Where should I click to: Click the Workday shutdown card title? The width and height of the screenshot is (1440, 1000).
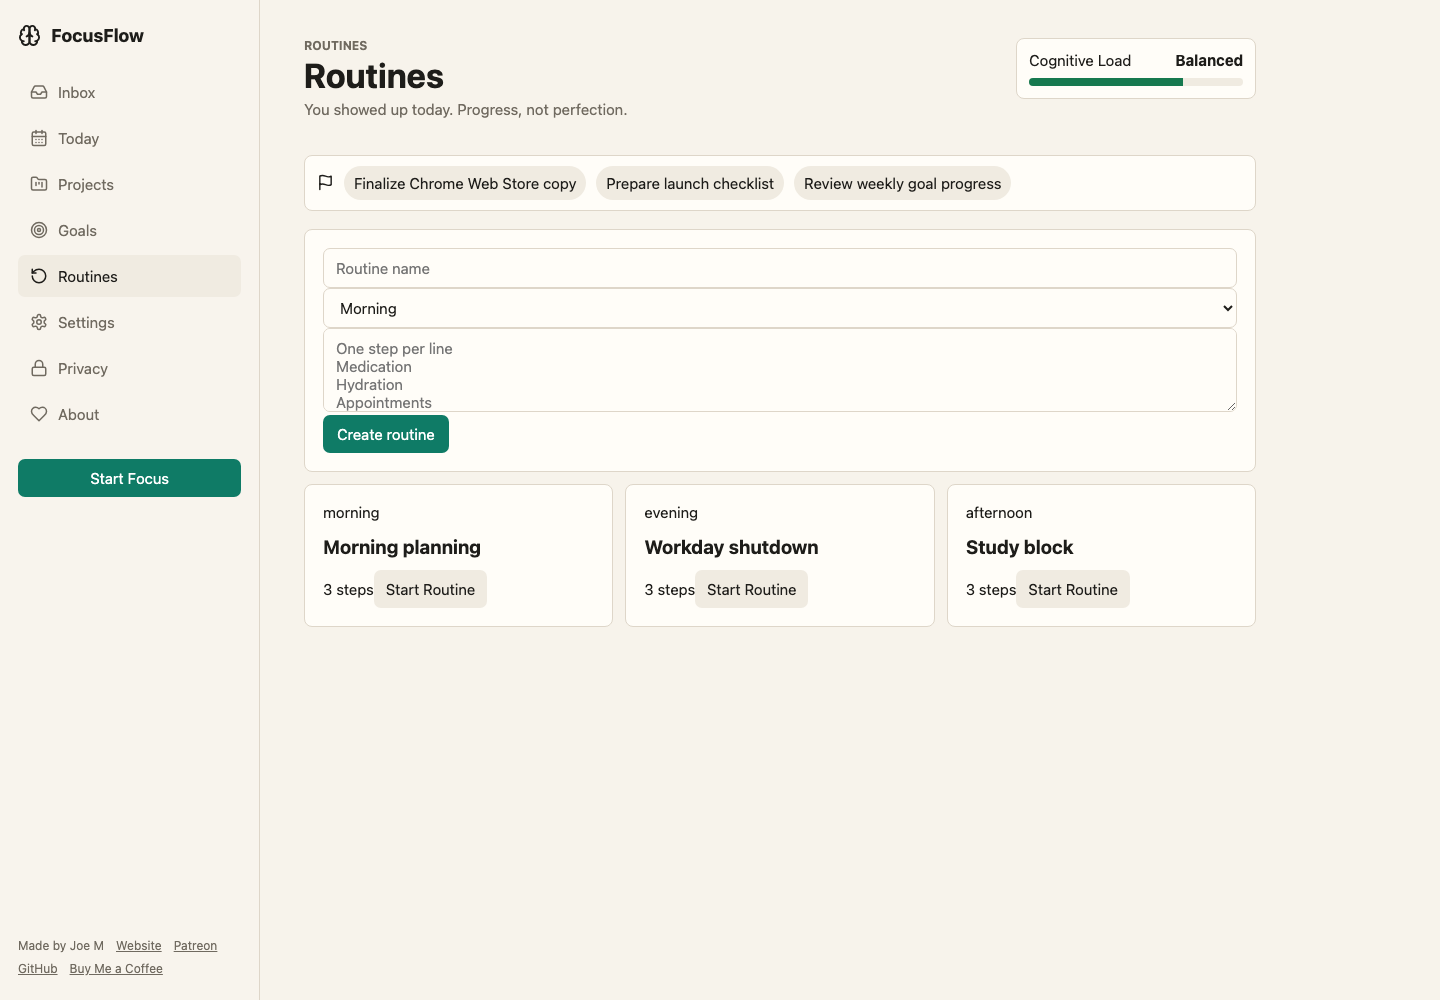[731, 547]
